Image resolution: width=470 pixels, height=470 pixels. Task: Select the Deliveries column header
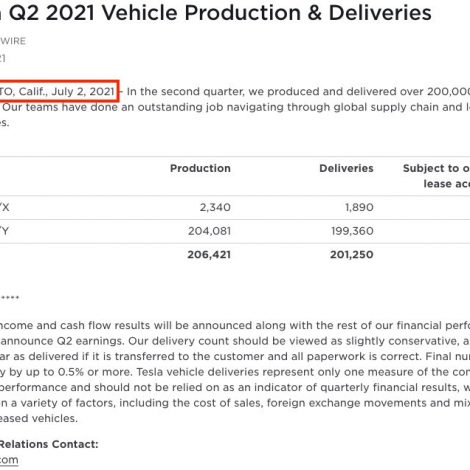click(346, 168)
